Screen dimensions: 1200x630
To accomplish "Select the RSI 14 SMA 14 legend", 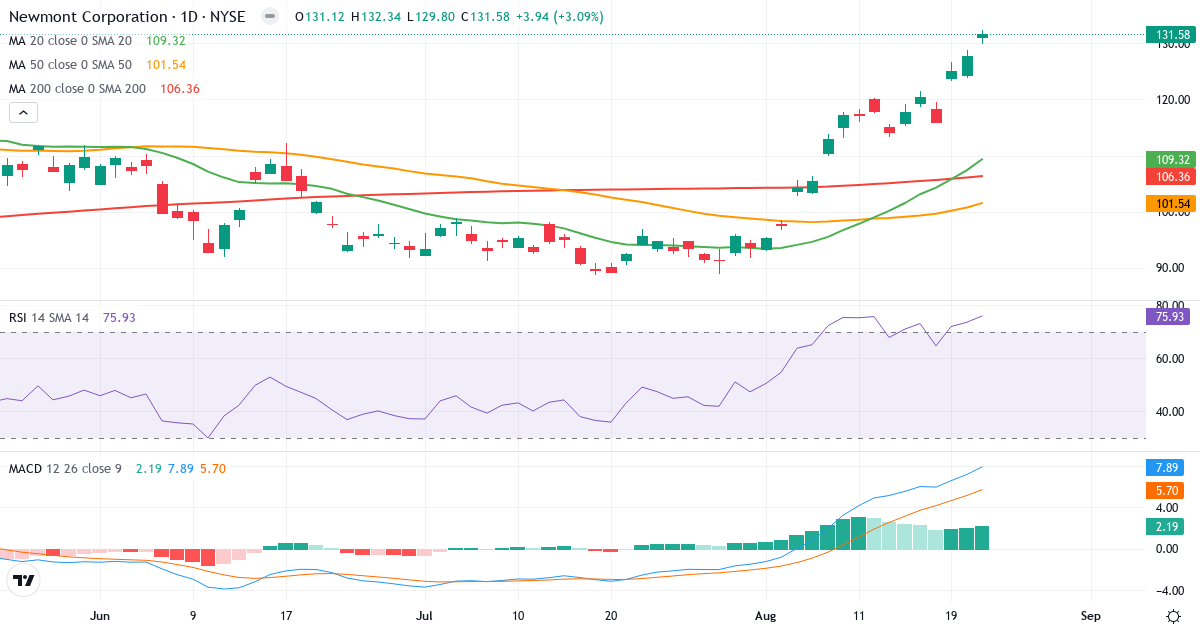I will [49, 317].
